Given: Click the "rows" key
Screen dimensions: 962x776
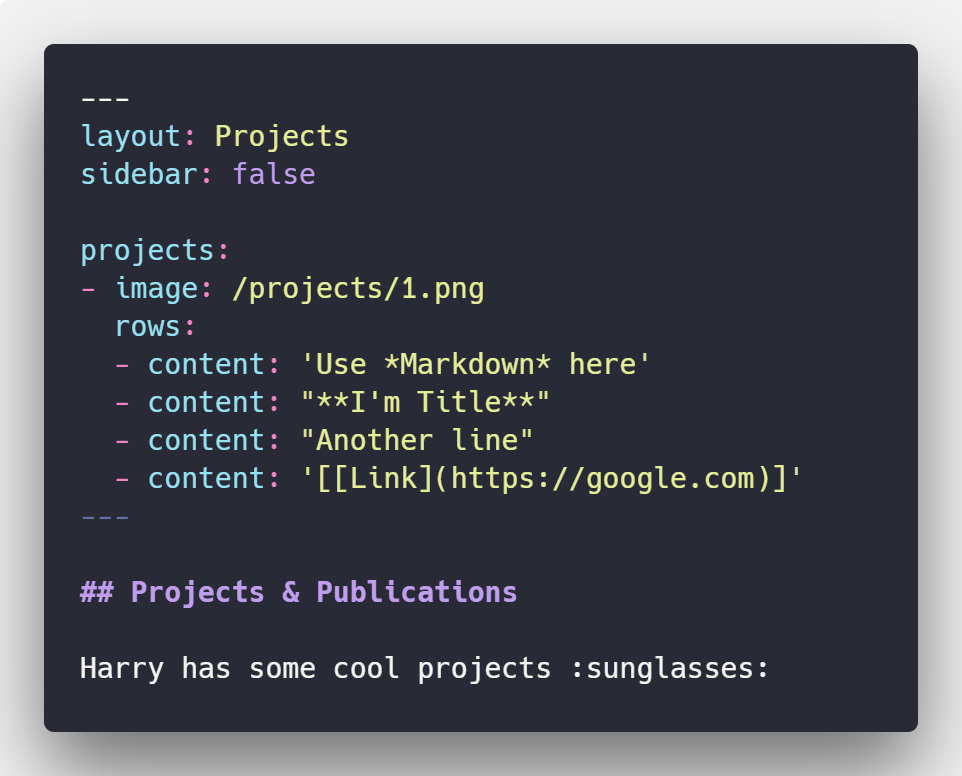Looking at the screenshot, I should (148, 327).
